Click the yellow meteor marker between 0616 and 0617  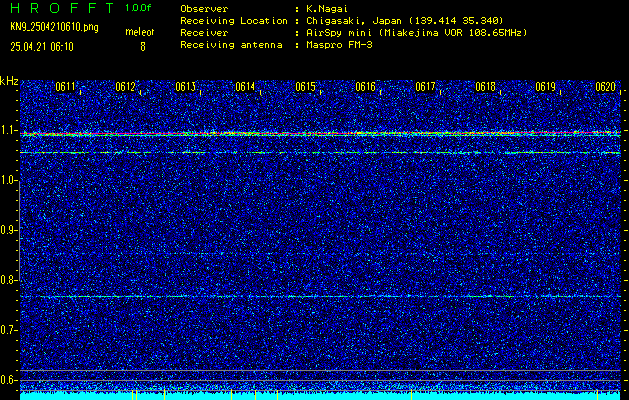click(x=411, y=394)
